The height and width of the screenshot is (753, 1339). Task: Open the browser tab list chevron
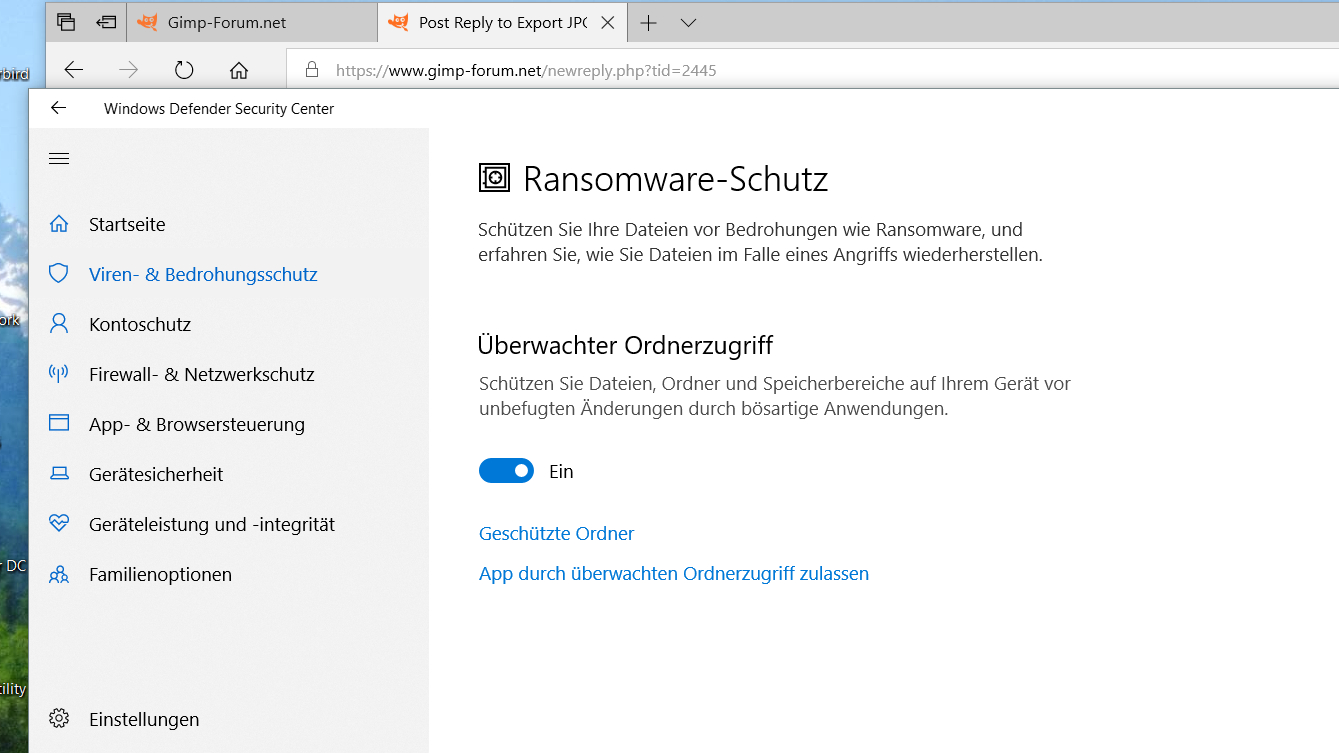click(x=688, y=23)
